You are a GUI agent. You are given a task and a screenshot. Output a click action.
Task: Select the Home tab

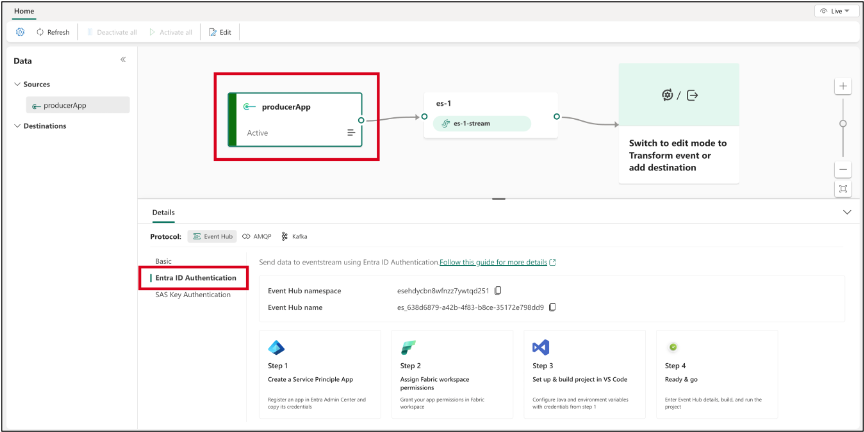point(24,11)
